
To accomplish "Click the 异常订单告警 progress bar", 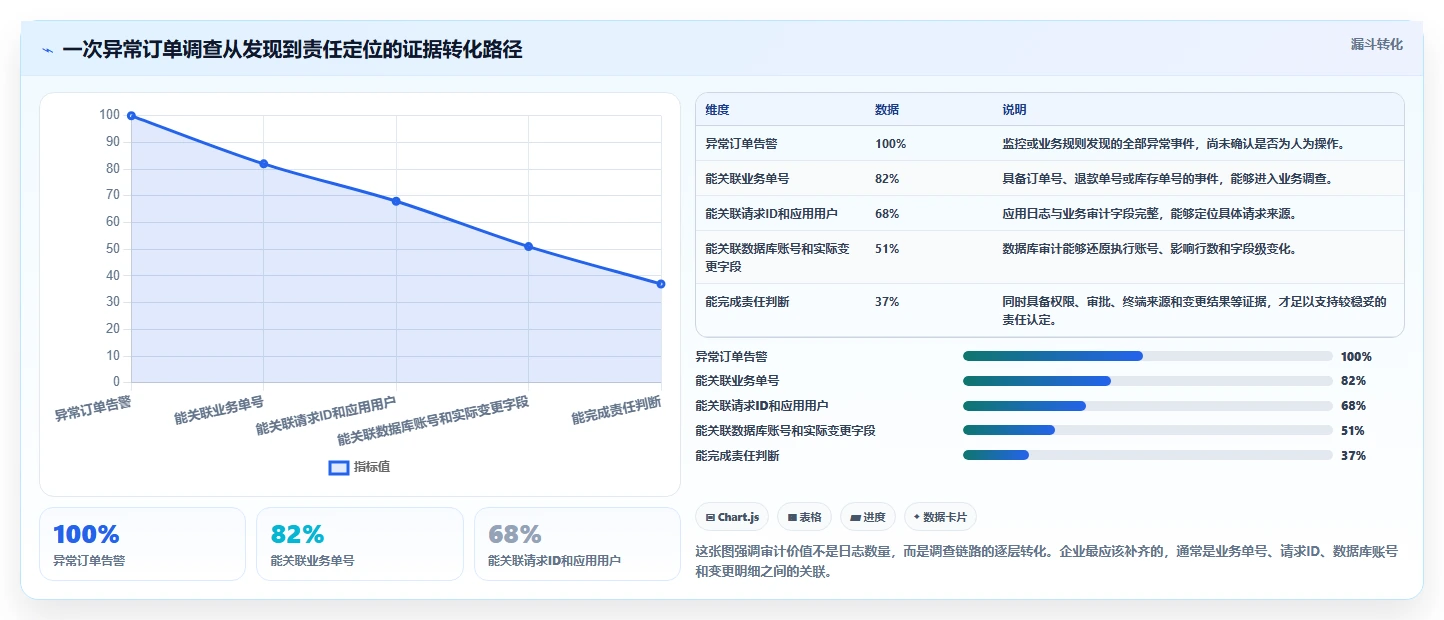I will coord(1148,356).
